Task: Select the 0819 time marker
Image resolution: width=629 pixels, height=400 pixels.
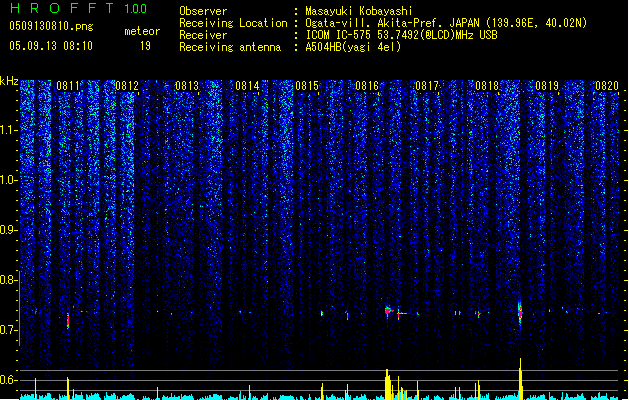Action: coord(547,86)
